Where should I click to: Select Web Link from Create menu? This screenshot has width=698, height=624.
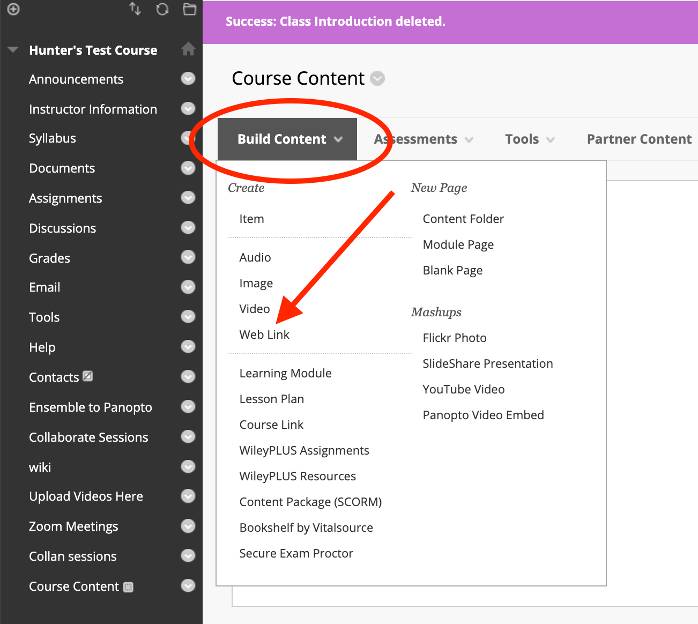[x=264, y=335]
